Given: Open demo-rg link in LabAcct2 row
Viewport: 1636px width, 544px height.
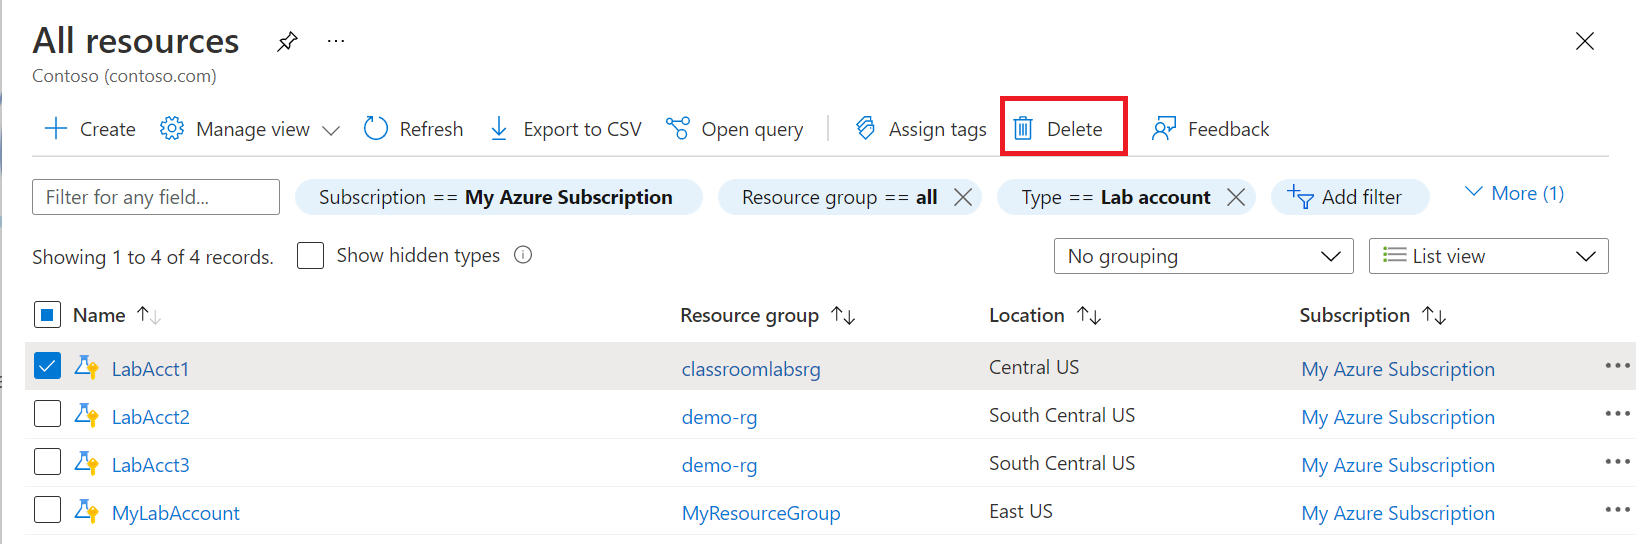Looking at the screenshot, I should 719,417.
